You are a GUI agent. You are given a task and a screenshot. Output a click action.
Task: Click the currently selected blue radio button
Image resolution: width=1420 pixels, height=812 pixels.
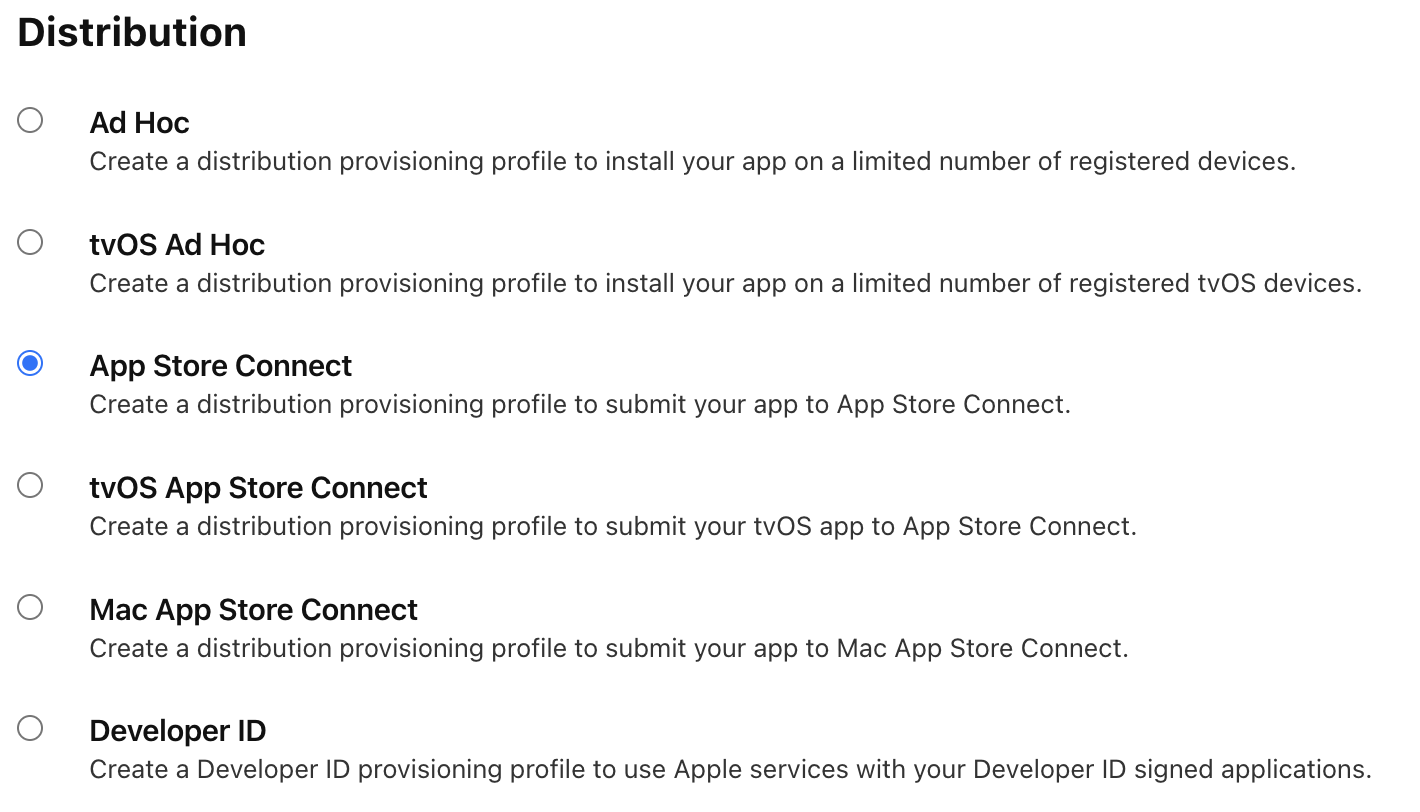30,364
